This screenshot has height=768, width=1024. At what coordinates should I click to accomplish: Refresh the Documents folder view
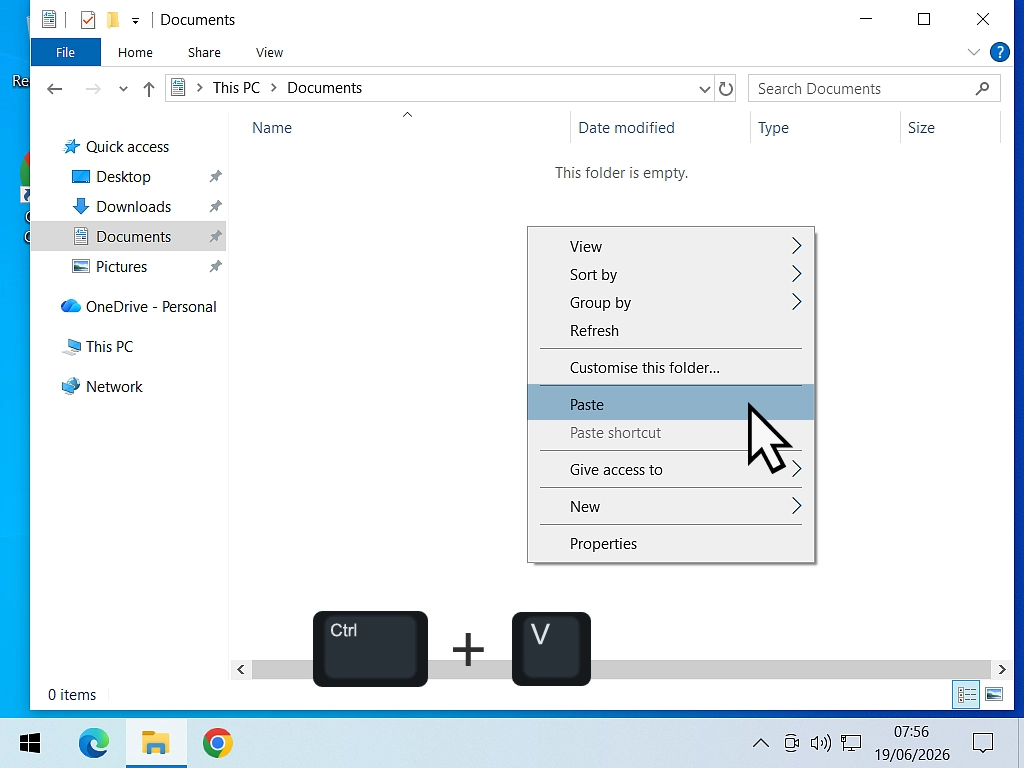tap(726, 89)
